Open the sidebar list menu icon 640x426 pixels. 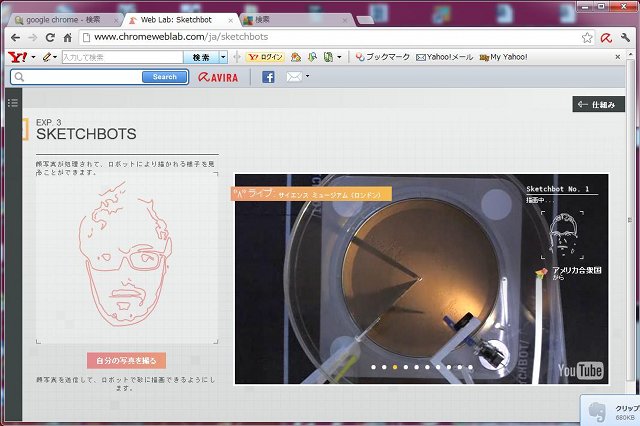click(x=13, y=102)
